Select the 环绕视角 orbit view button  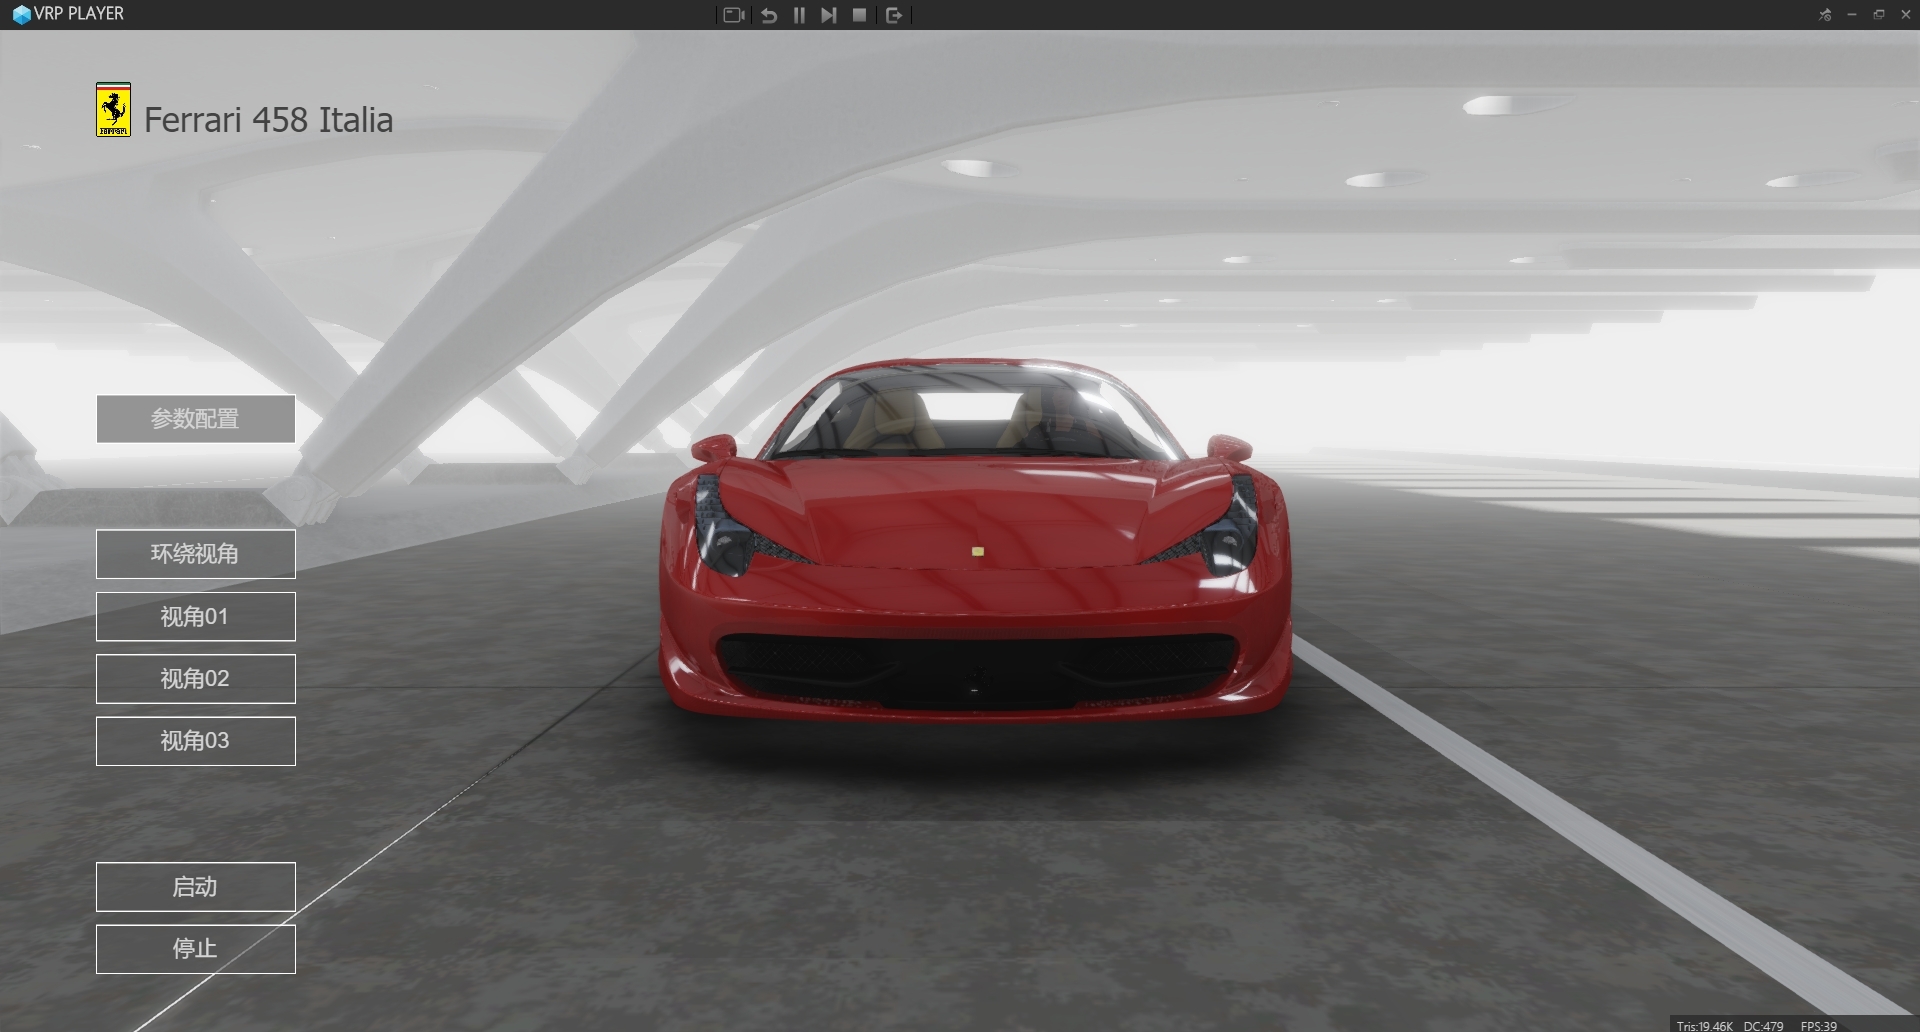click(196, 554)
